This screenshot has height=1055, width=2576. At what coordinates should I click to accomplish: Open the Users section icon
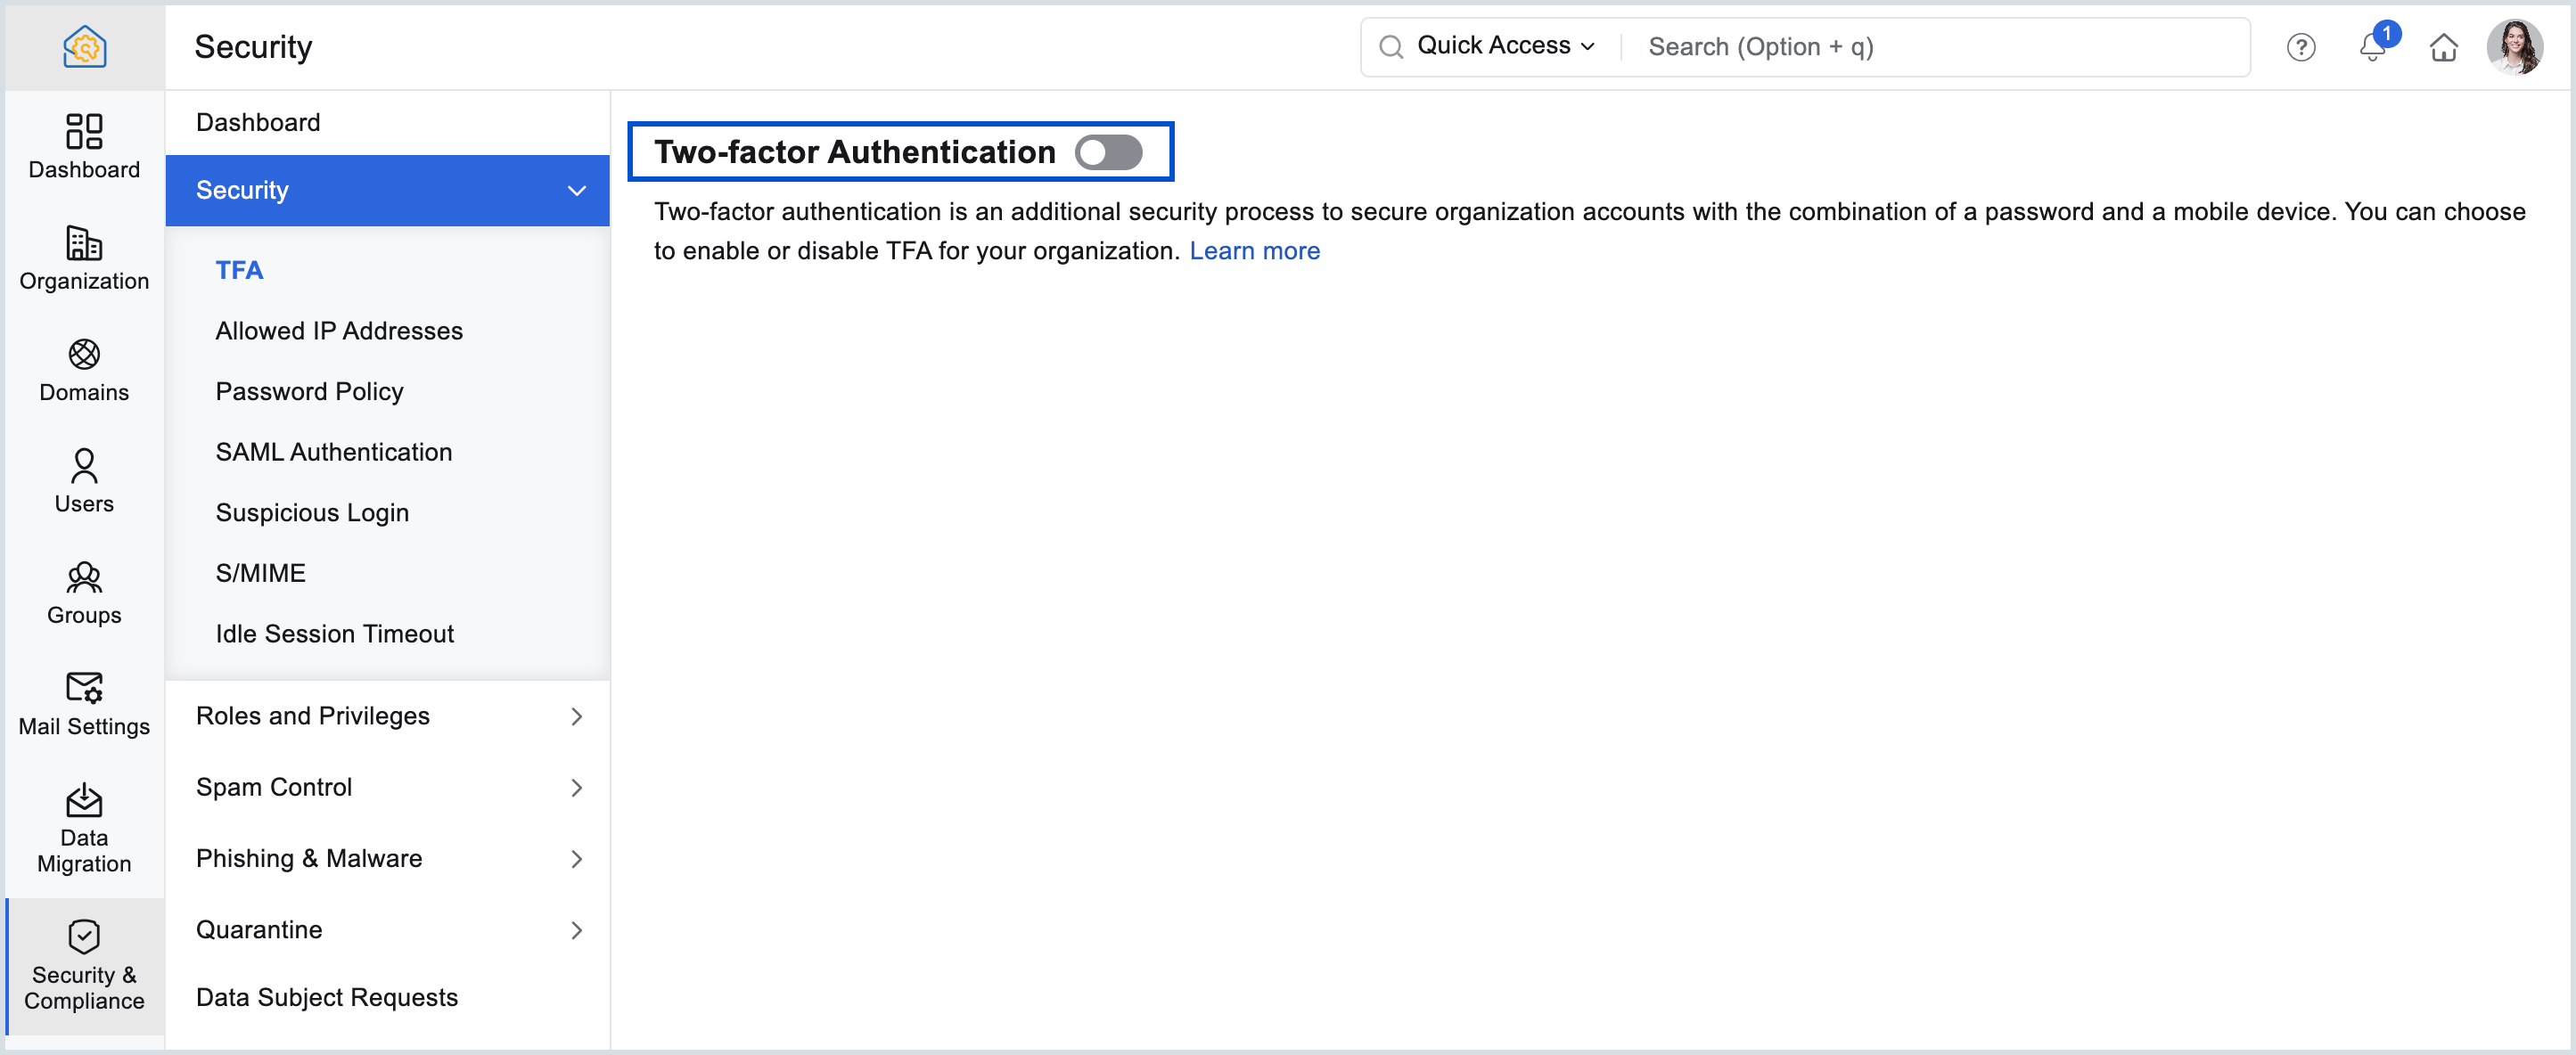tap(84, 480)
